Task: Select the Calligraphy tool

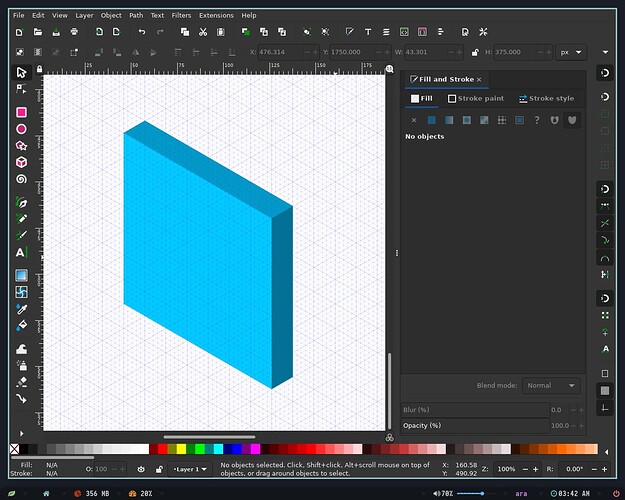Action: (x=22, y=235)
